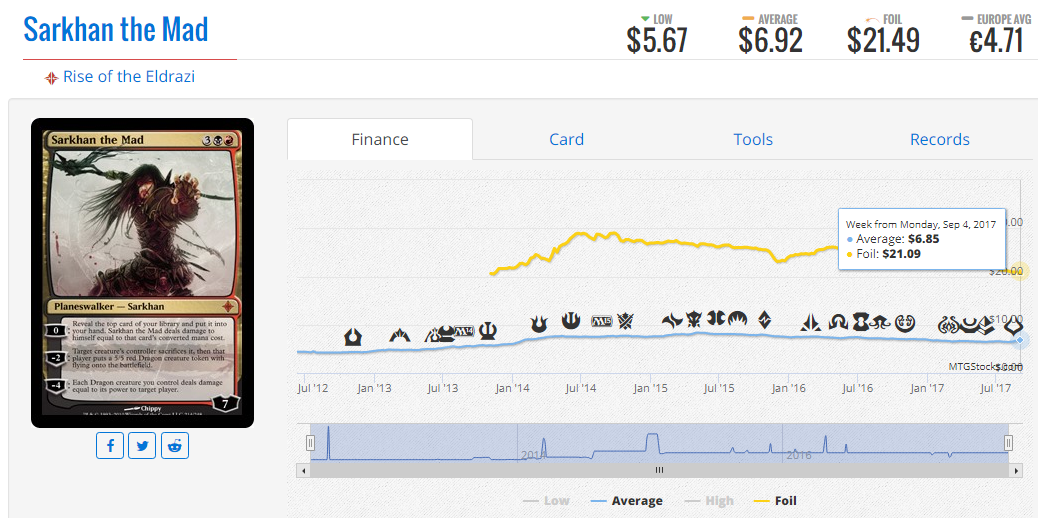Click the left handle of chart range navigator
The image size is (1038, 518).
310,442
